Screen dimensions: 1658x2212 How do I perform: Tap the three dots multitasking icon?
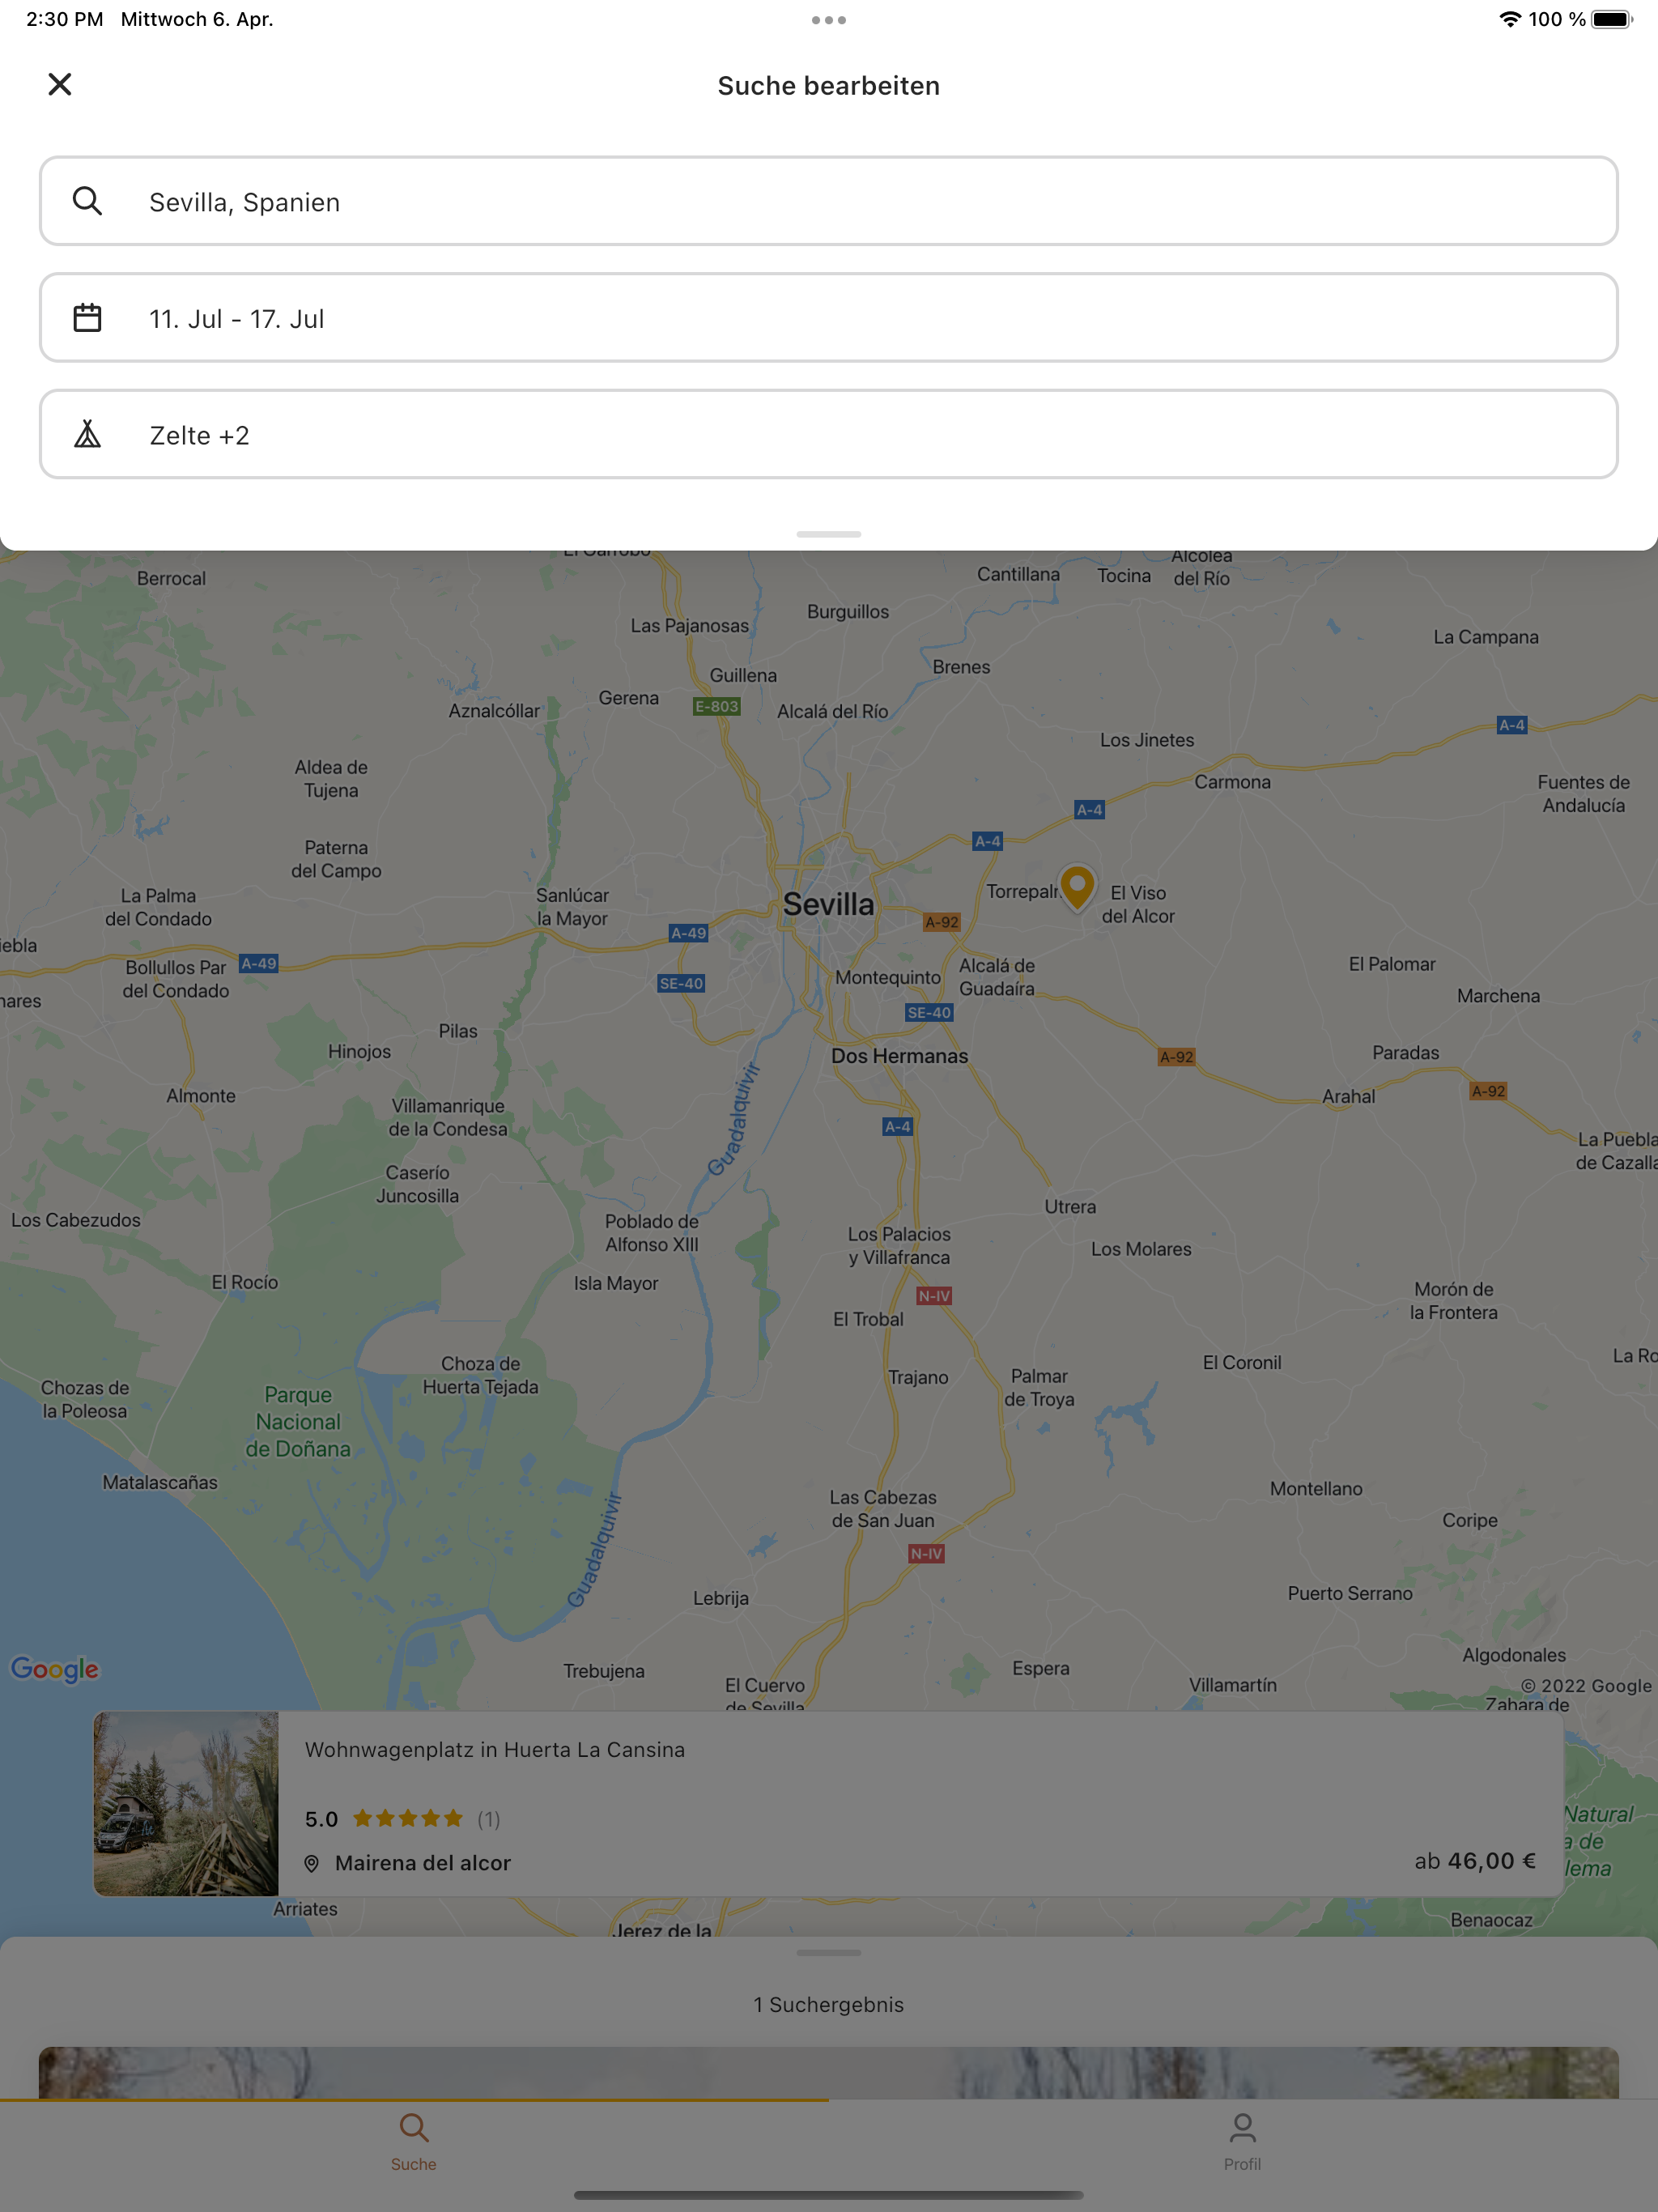(x=828, y=20)
